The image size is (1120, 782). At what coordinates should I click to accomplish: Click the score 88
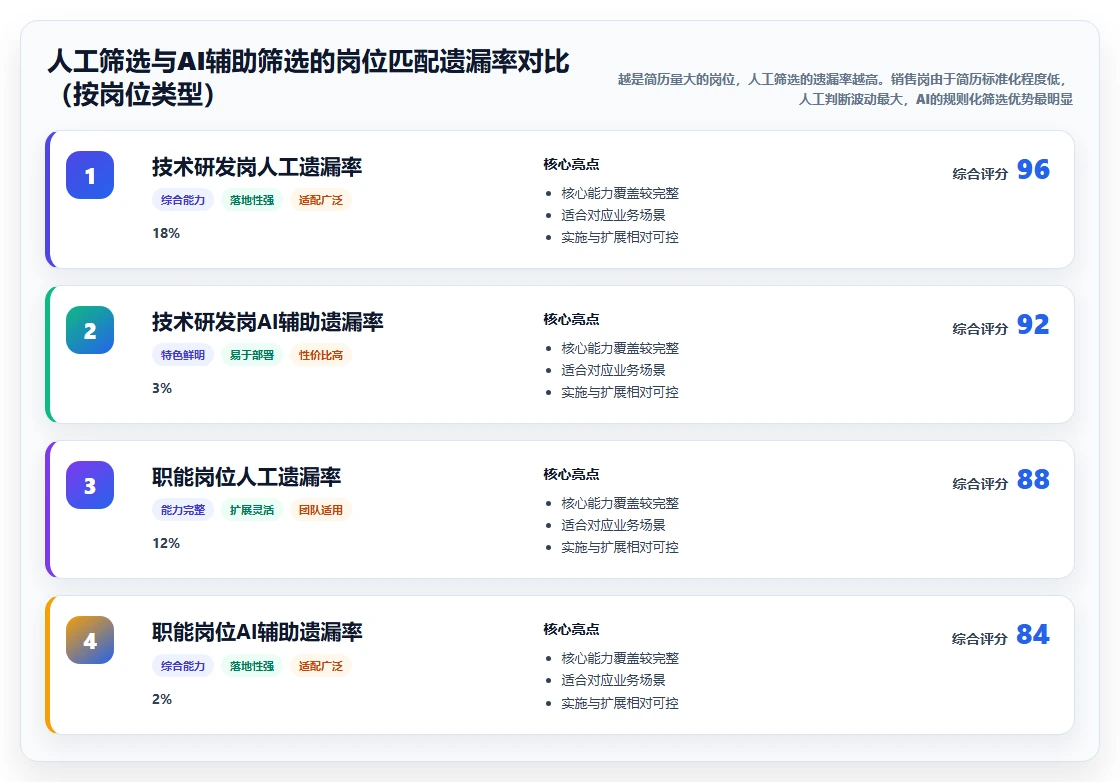[1033, 479]
